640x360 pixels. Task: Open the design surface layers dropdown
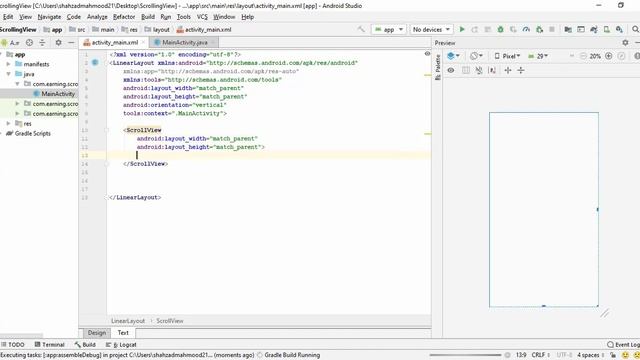453,56
